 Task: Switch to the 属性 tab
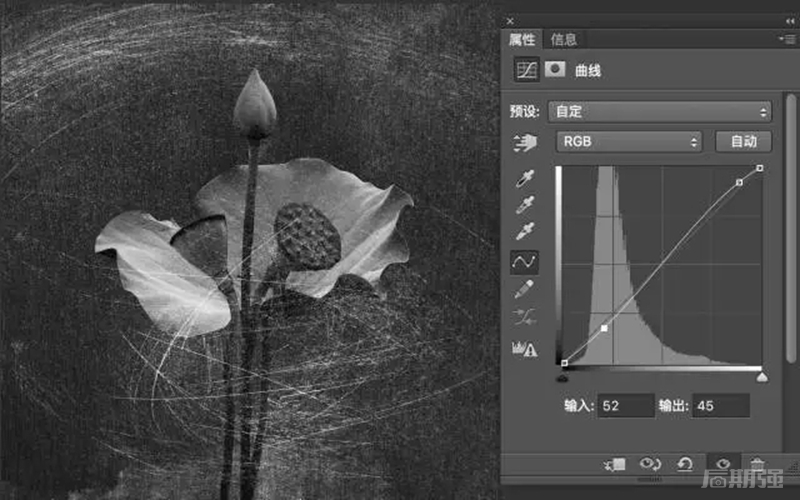[x=522, y=39]
